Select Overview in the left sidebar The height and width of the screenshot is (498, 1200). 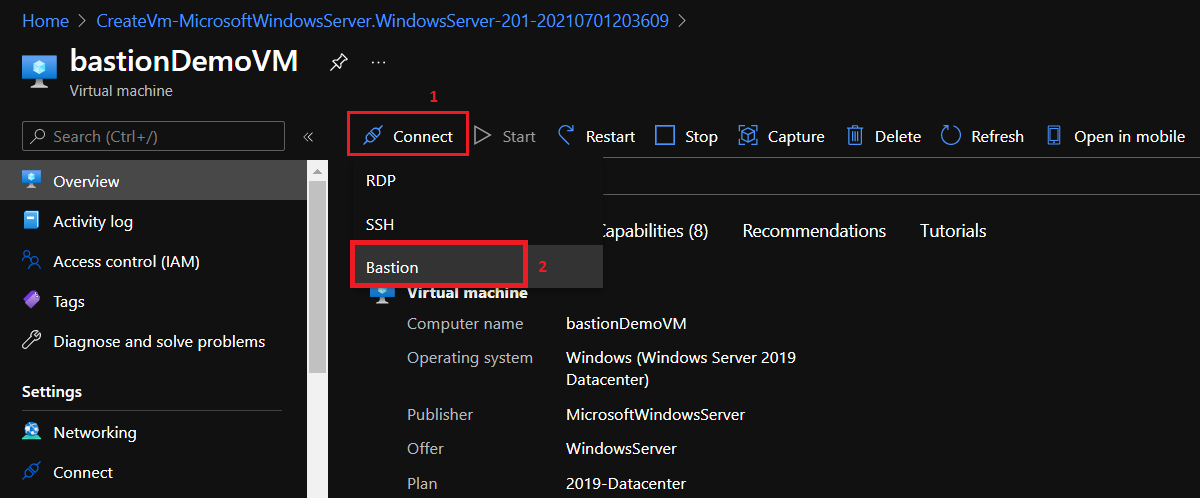tap(154, 181)
